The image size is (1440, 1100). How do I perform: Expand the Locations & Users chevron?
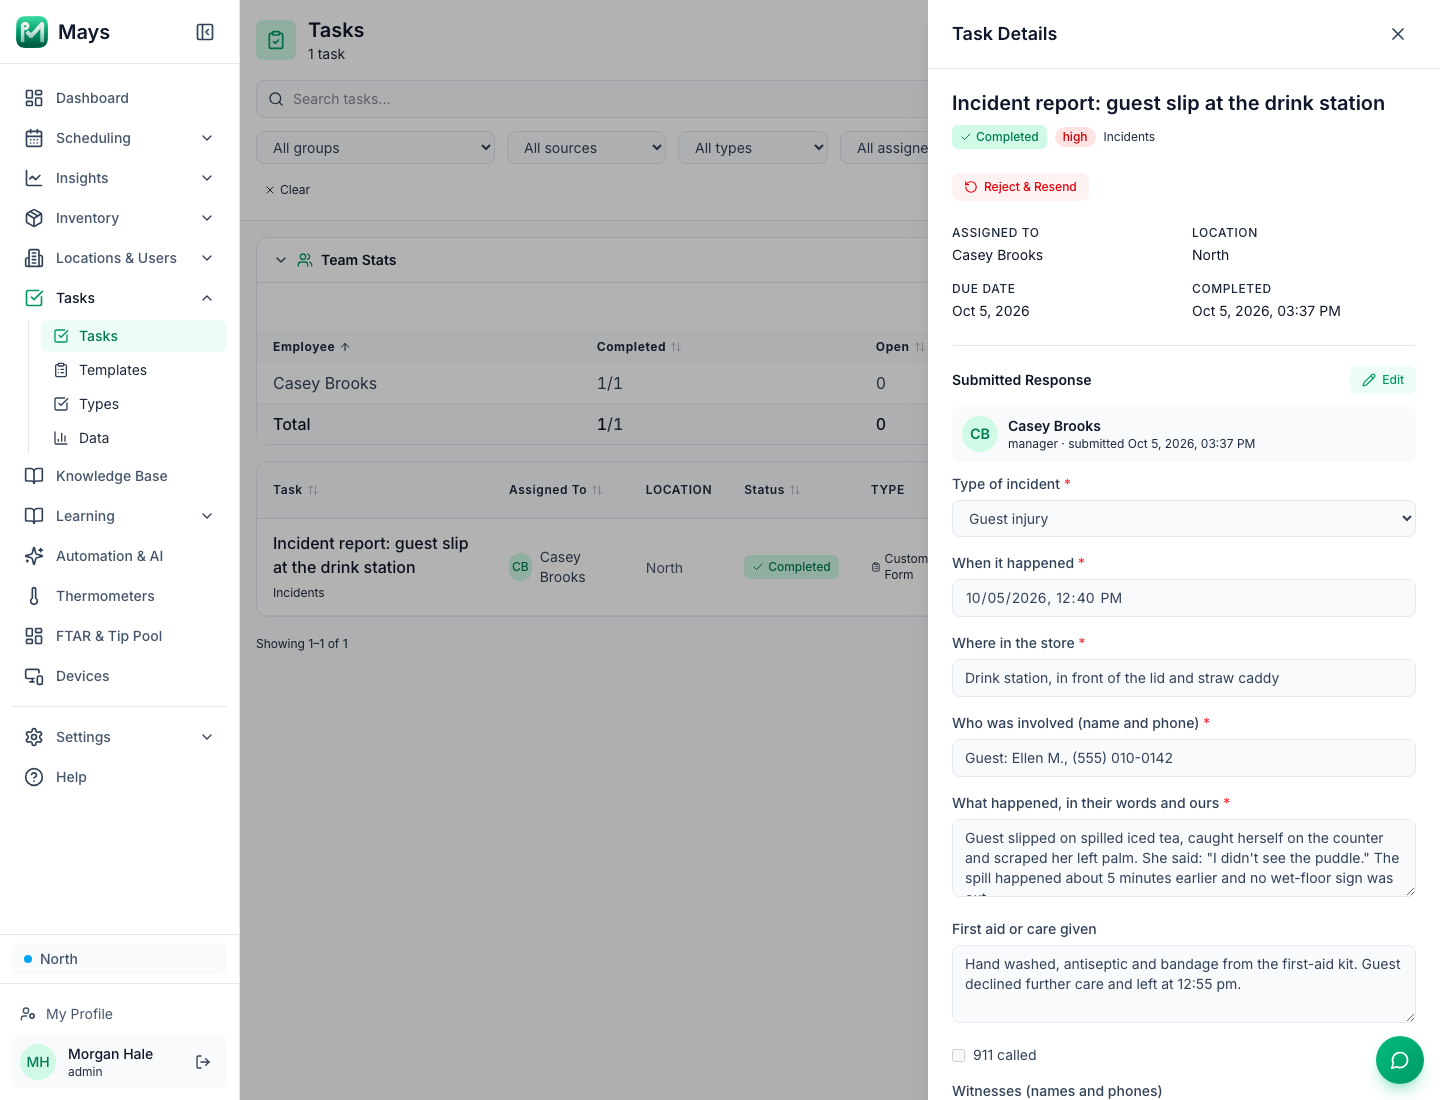point(207,258)
